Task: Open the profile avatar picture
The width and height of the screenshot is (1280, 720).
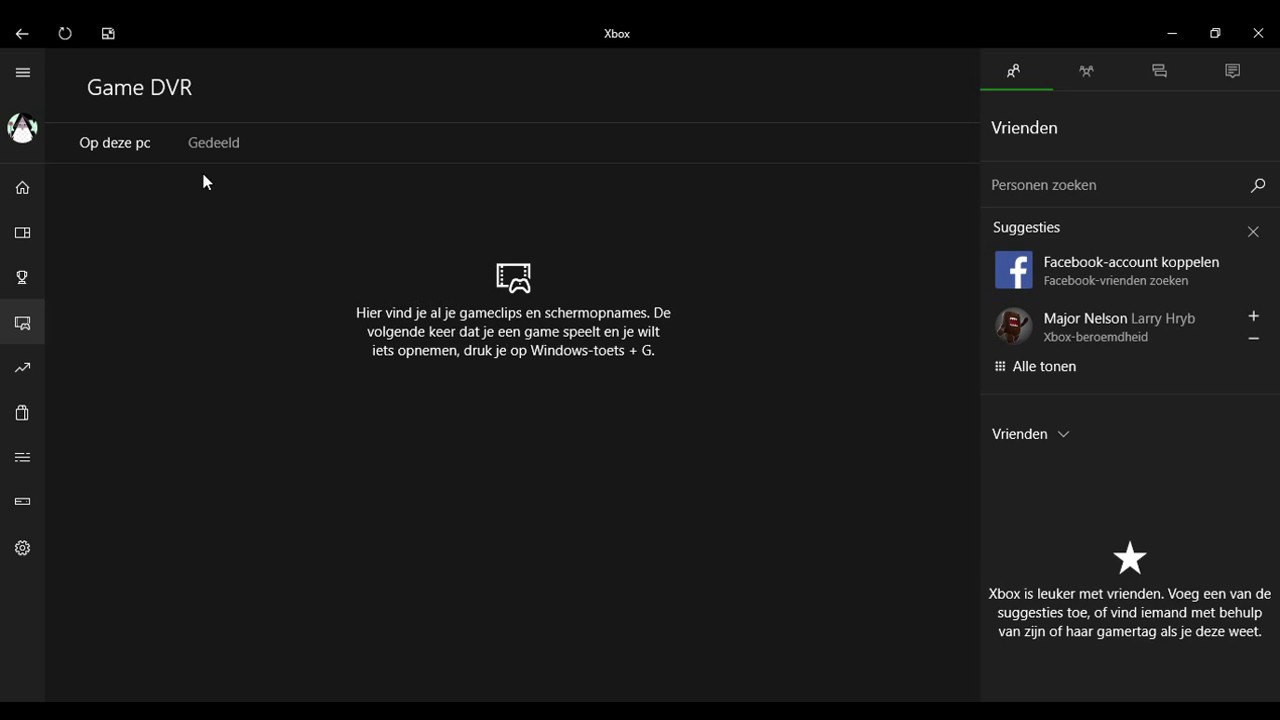Action: tap(22, 128)
